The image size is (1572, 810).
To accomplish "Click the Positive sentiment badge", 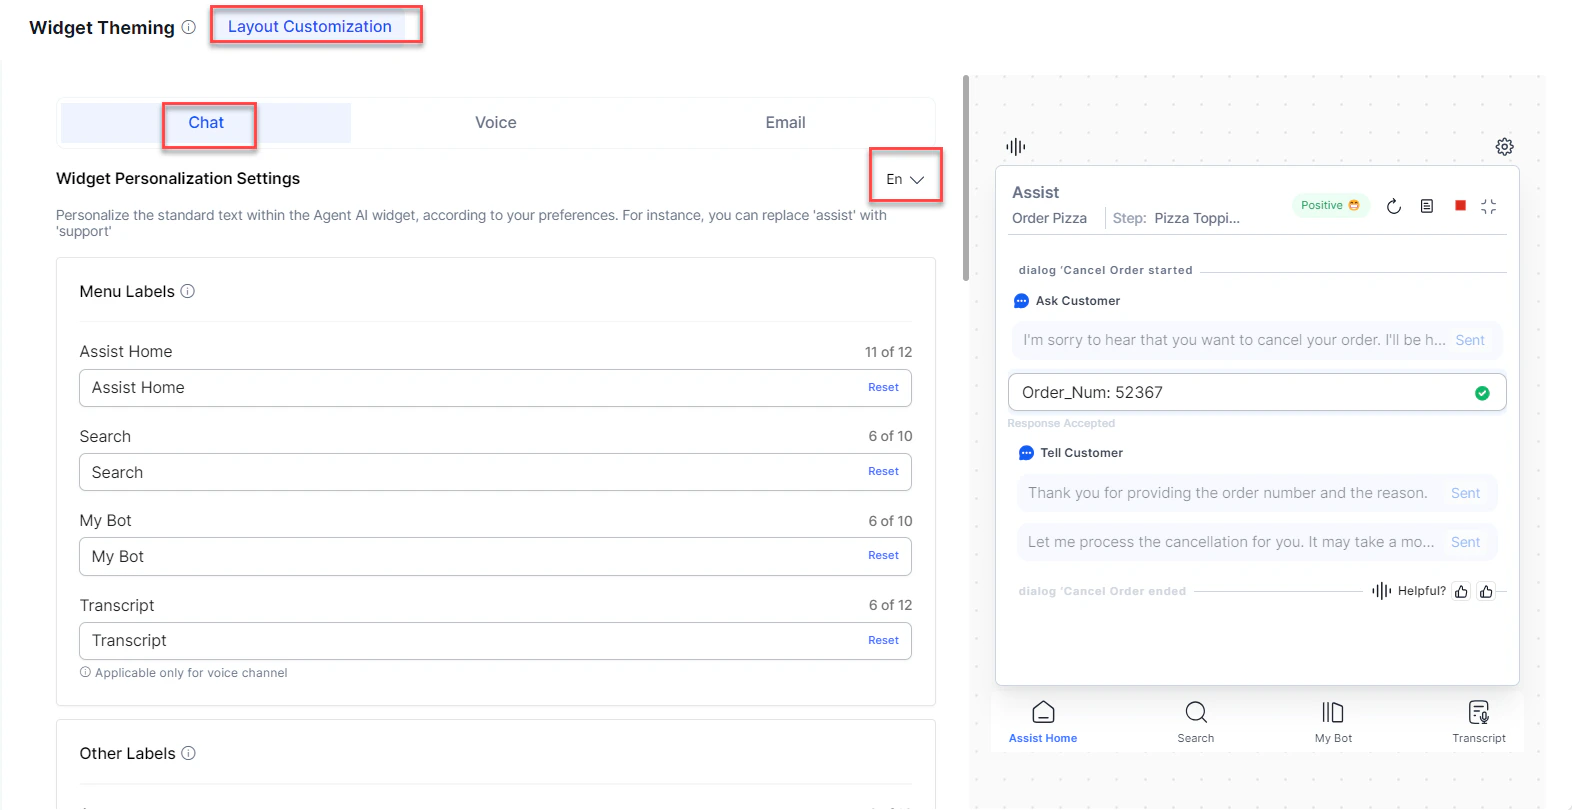I will point(1330,205).
